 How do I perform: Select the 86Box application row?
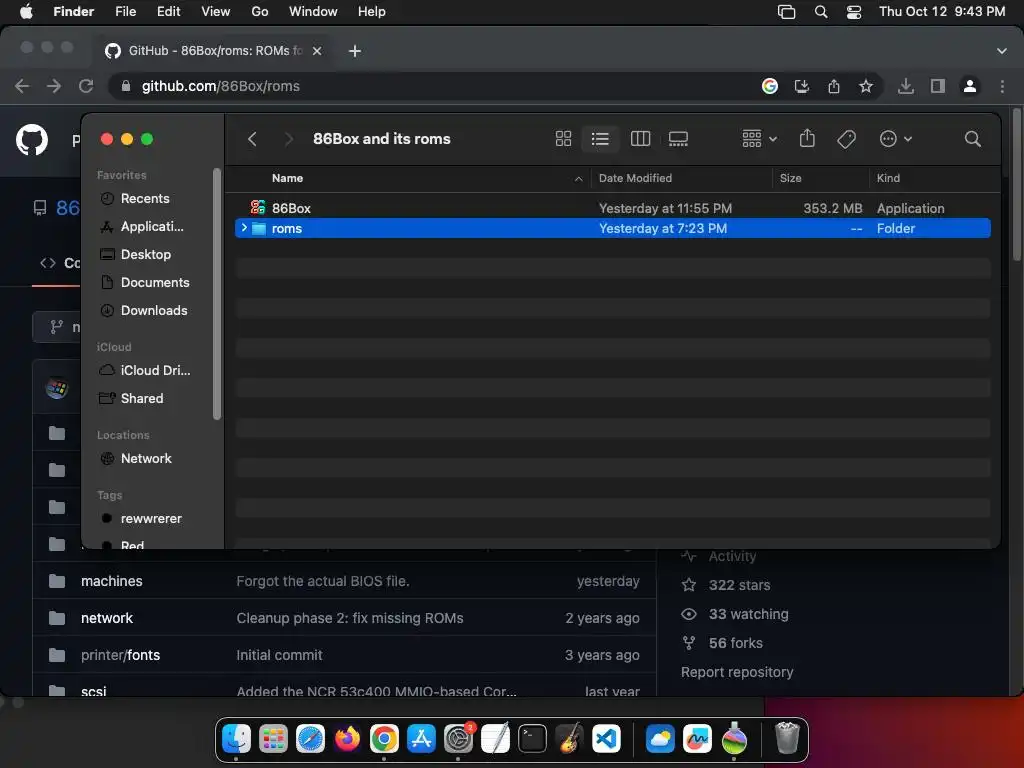pos(613,208)
